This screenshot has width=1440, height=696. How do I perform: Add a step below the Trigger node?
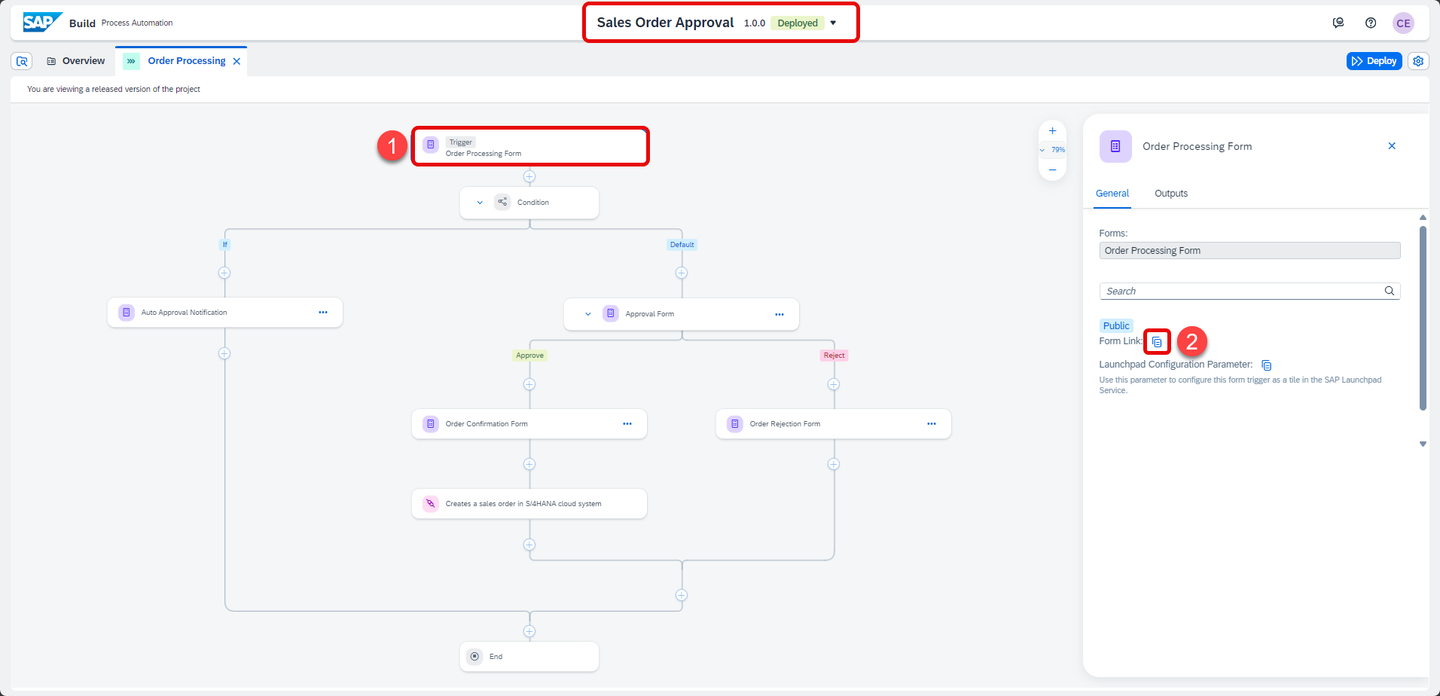click(x=529, y=177)
